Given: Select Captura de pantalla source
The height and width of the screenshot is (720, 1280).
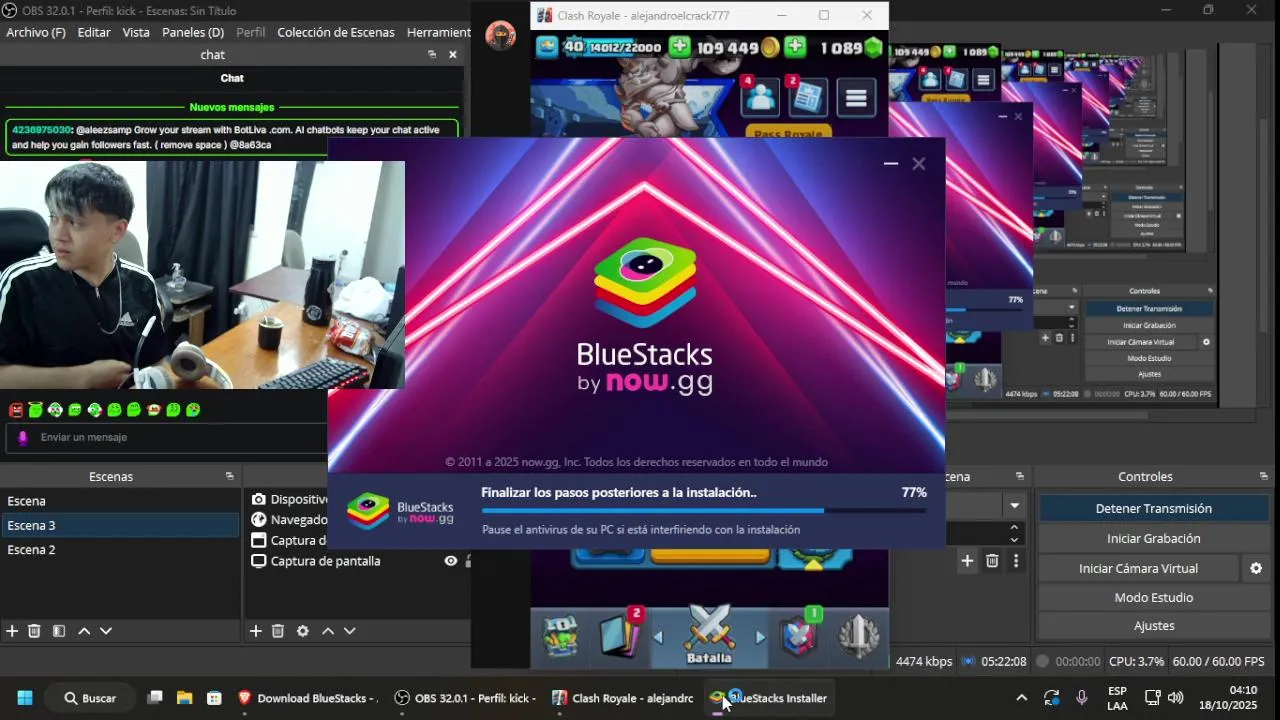Looking at the screenshot, I should [x=325, y=561].
